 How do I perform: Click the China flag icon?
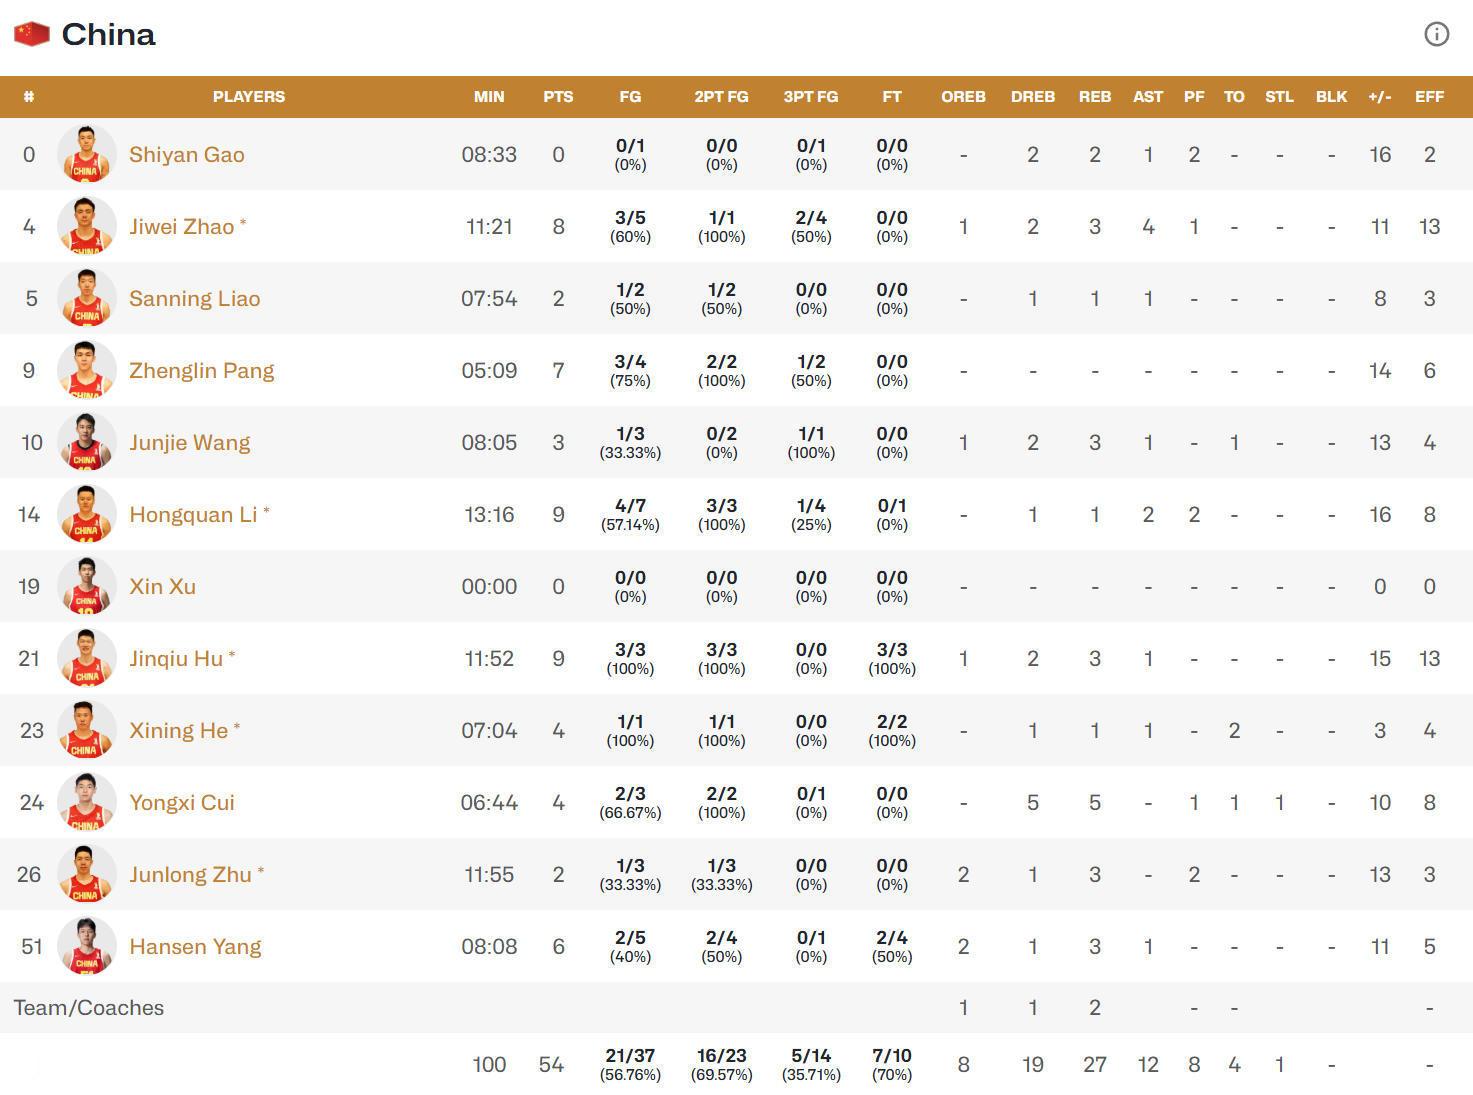[x=32, y=34]
